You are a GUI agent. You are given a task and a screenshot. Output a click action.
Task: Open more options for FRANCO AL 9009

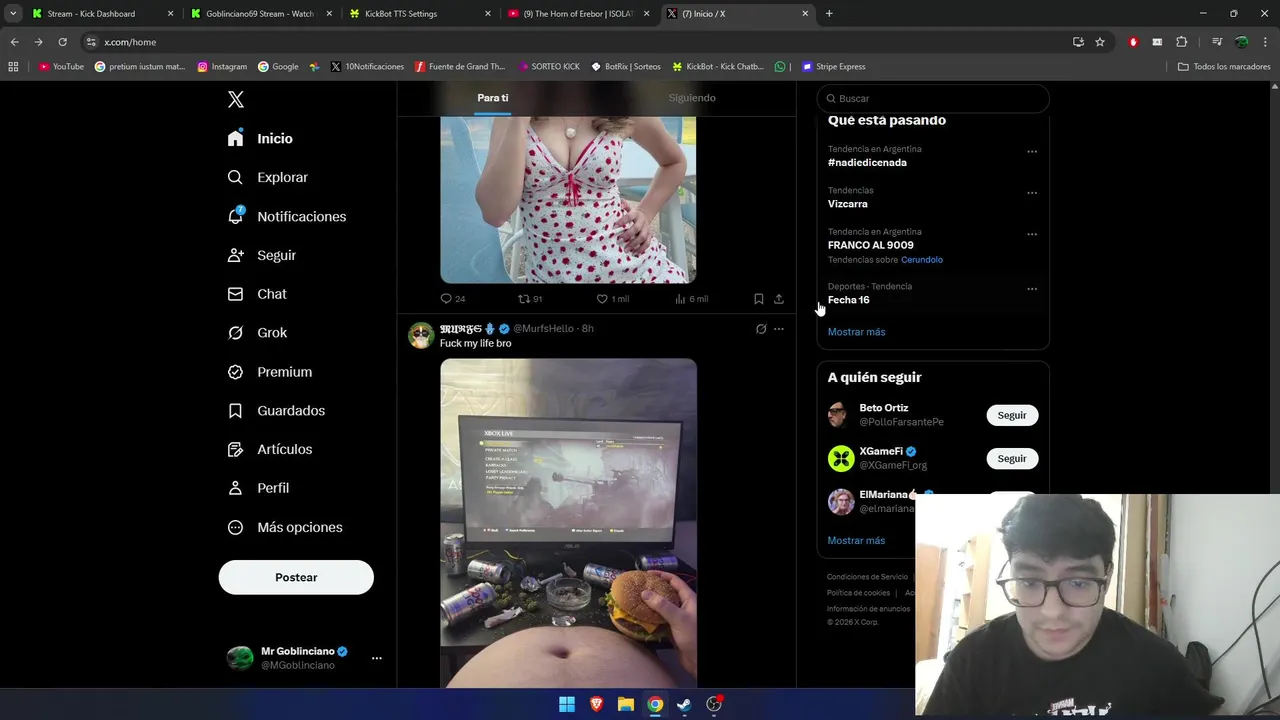coord(1032,234)
